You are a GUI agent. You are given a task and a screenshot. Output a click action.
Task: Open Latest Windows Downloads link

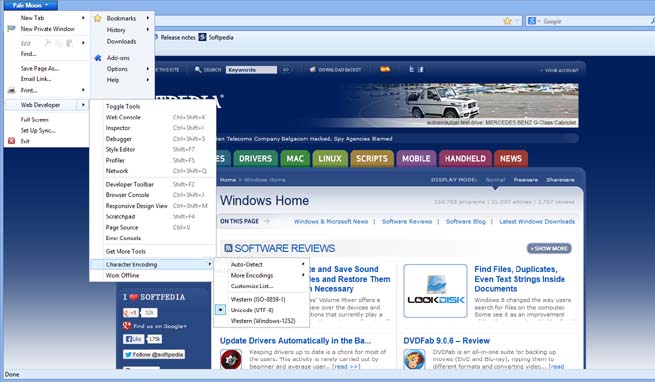537,222
